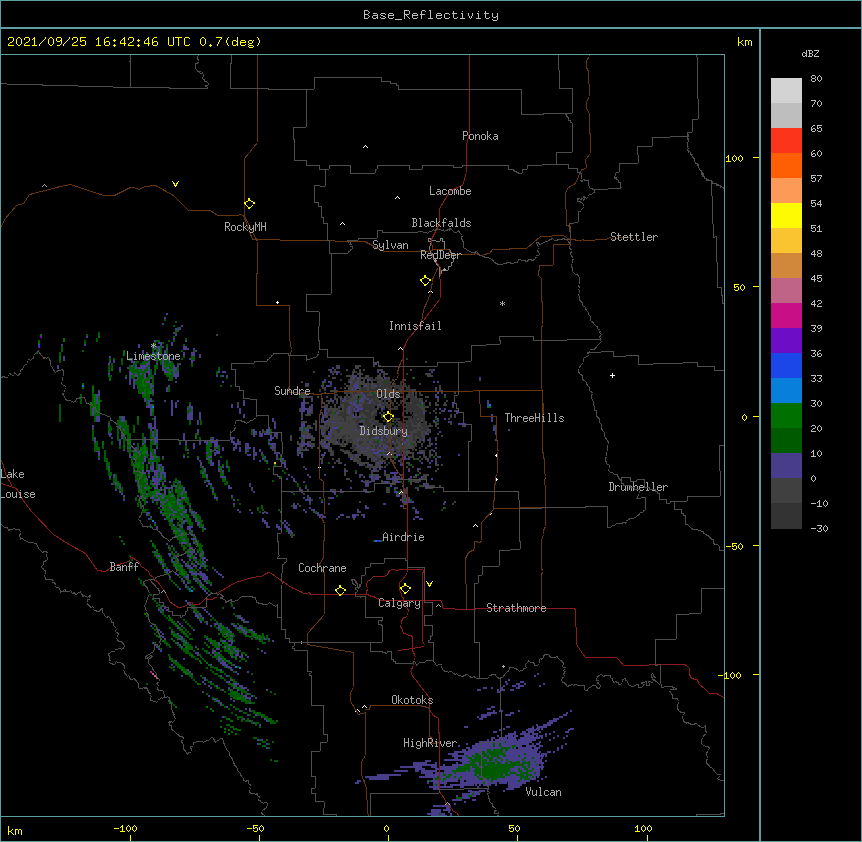Viewport: 862px width, 842px height.
Task: Click the white asterisk above Limestone label
Action: [153, 345]
